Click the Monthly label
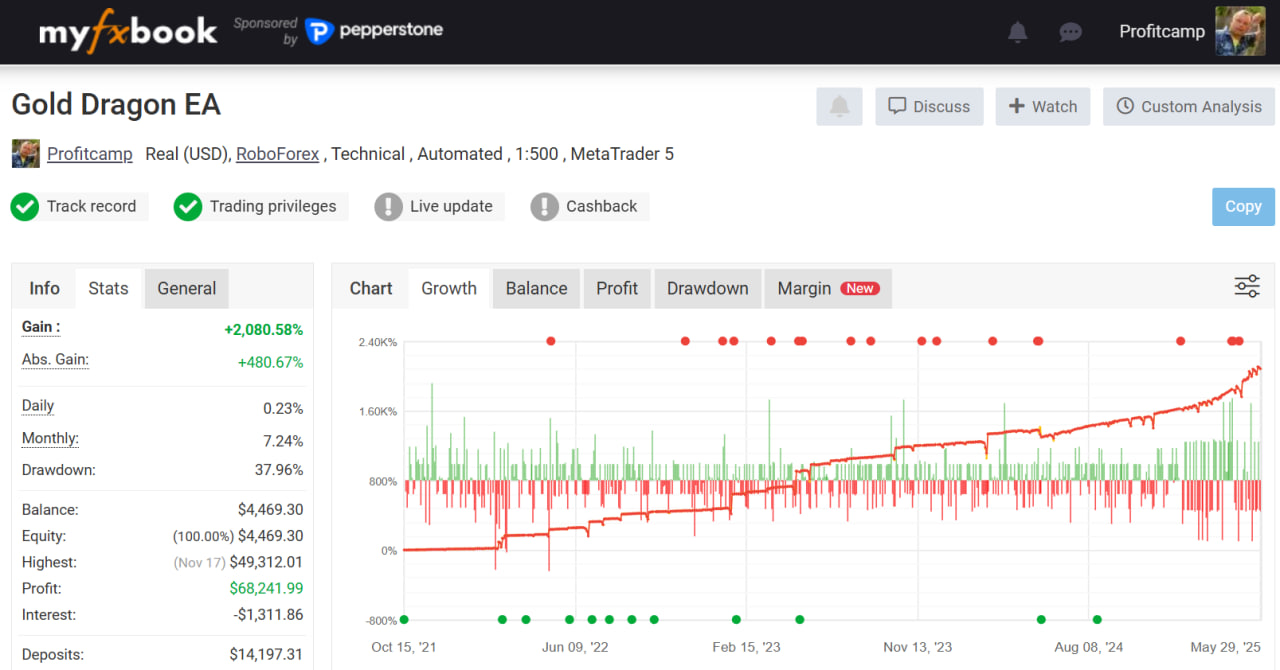Image resolution: width=1280 pixels, height=670 pixels. click(50, 438)
